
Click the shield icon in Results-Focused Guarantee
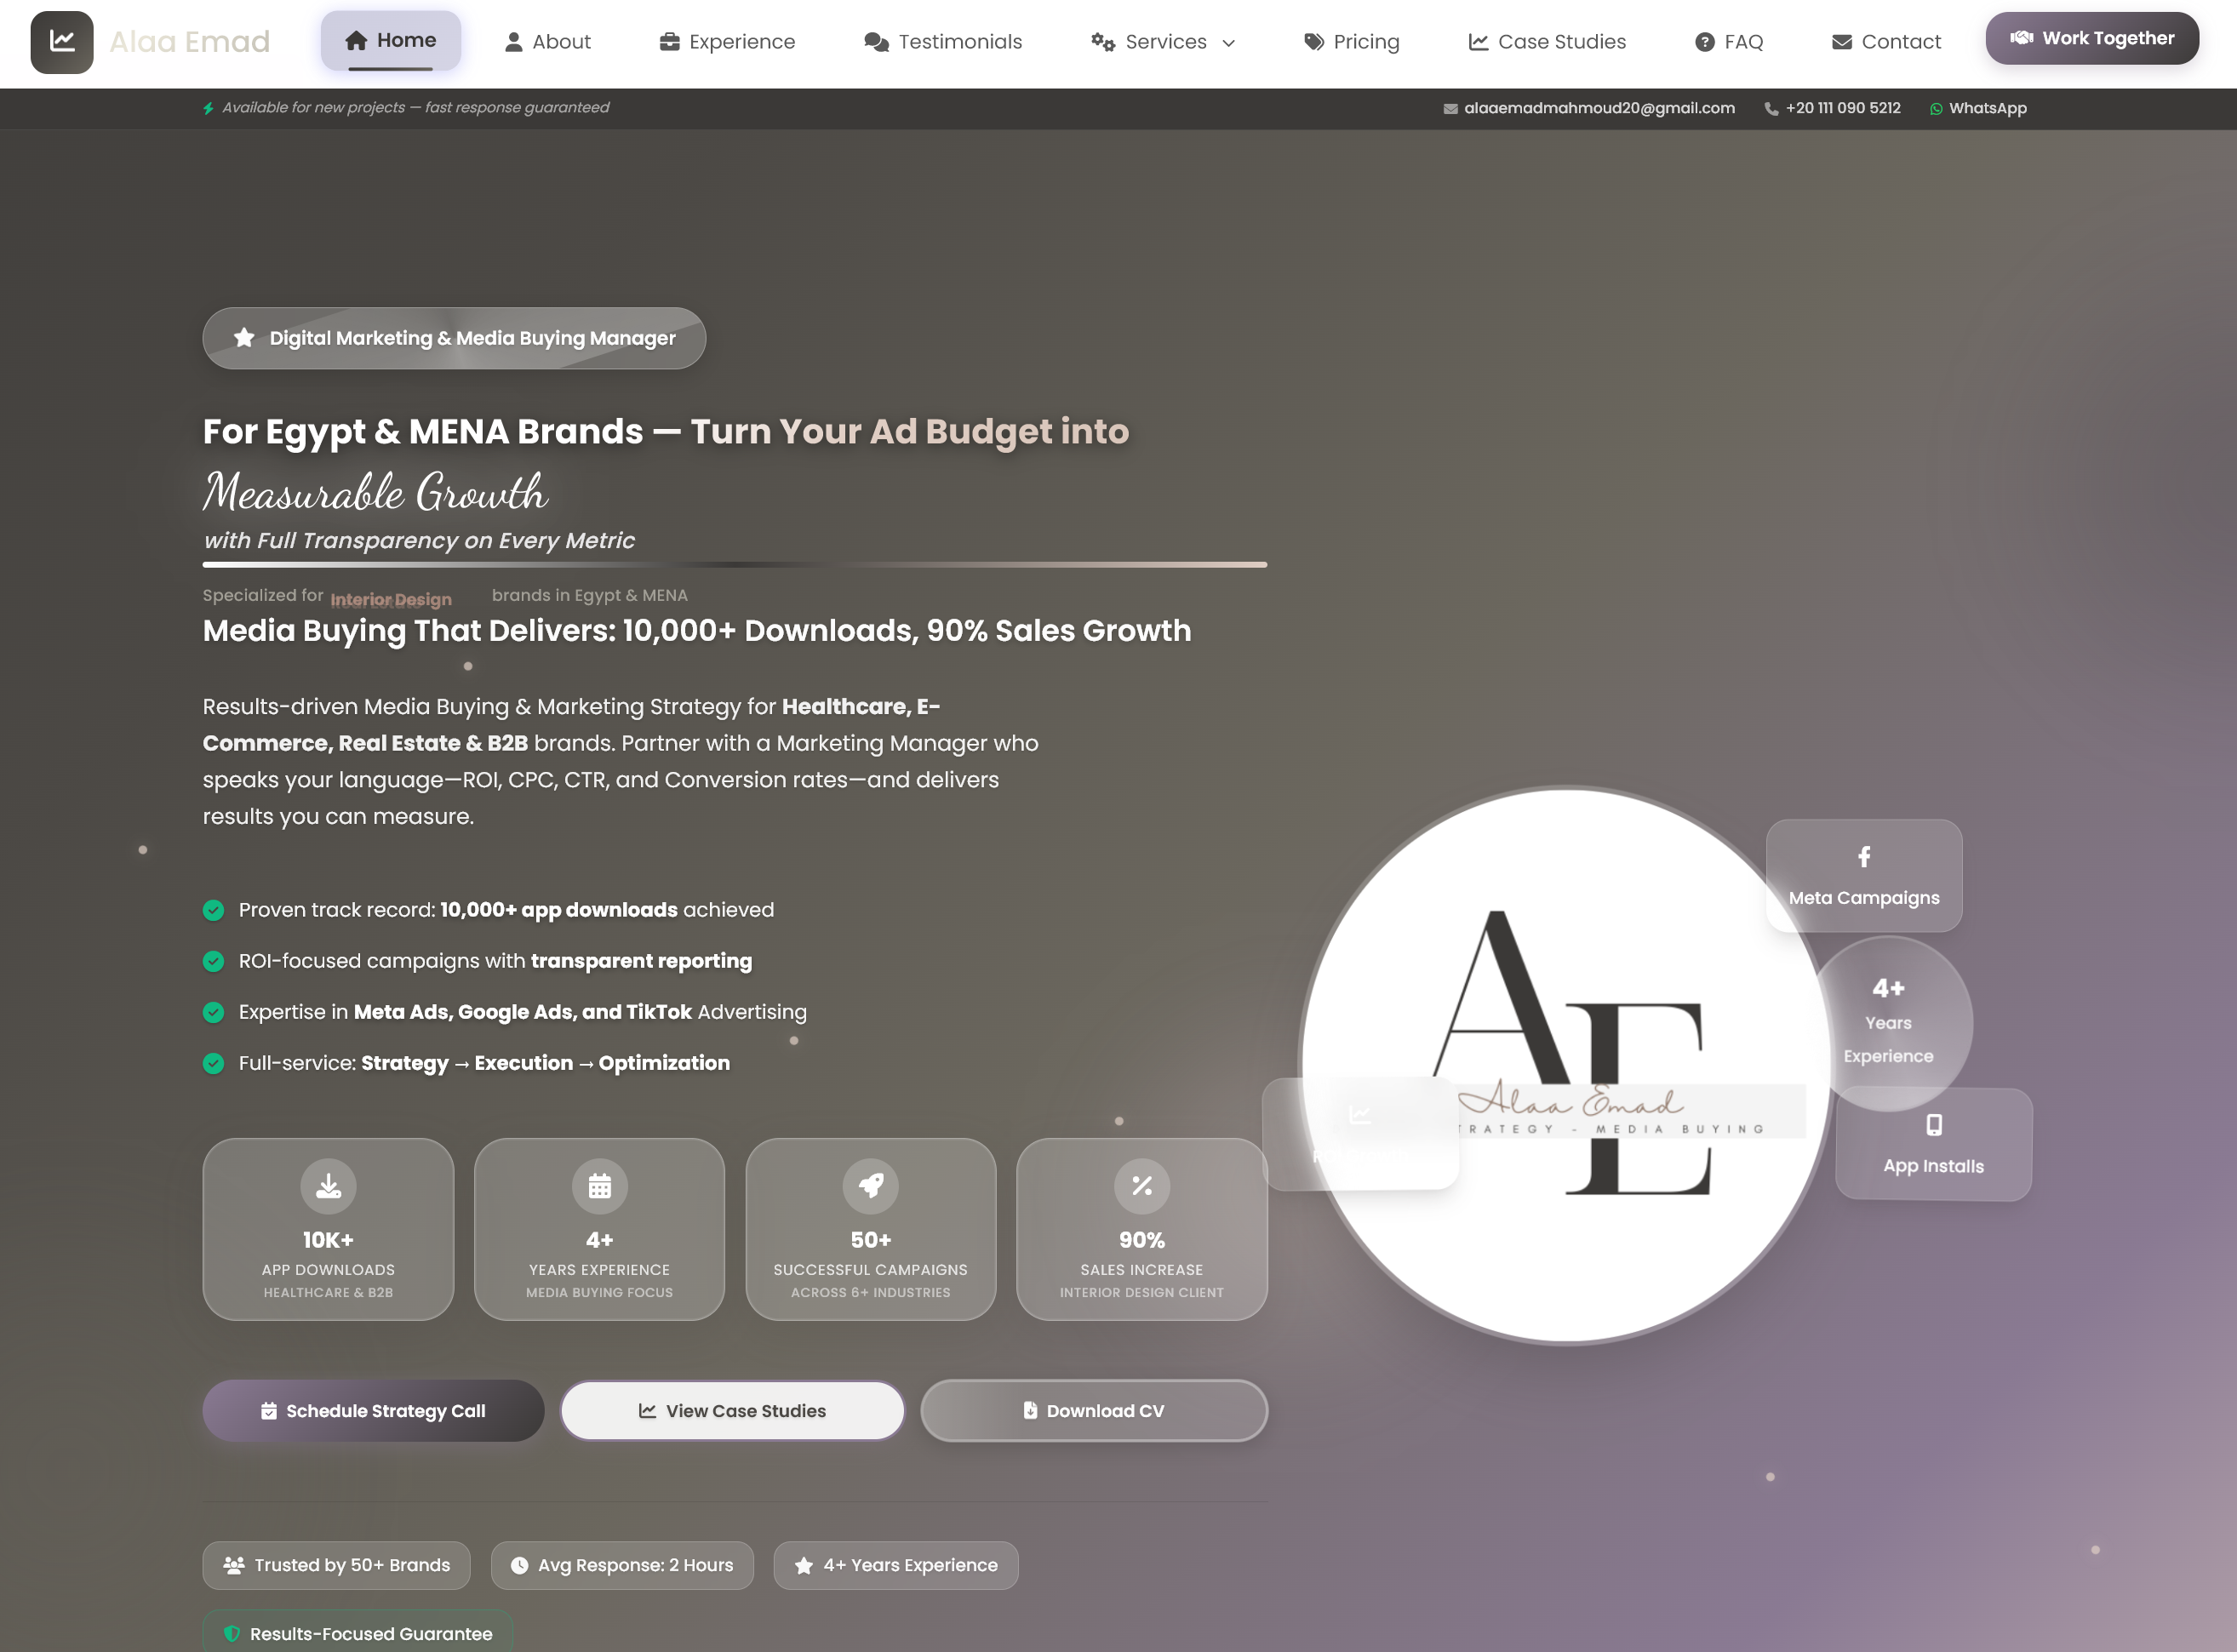point(231,1633)
